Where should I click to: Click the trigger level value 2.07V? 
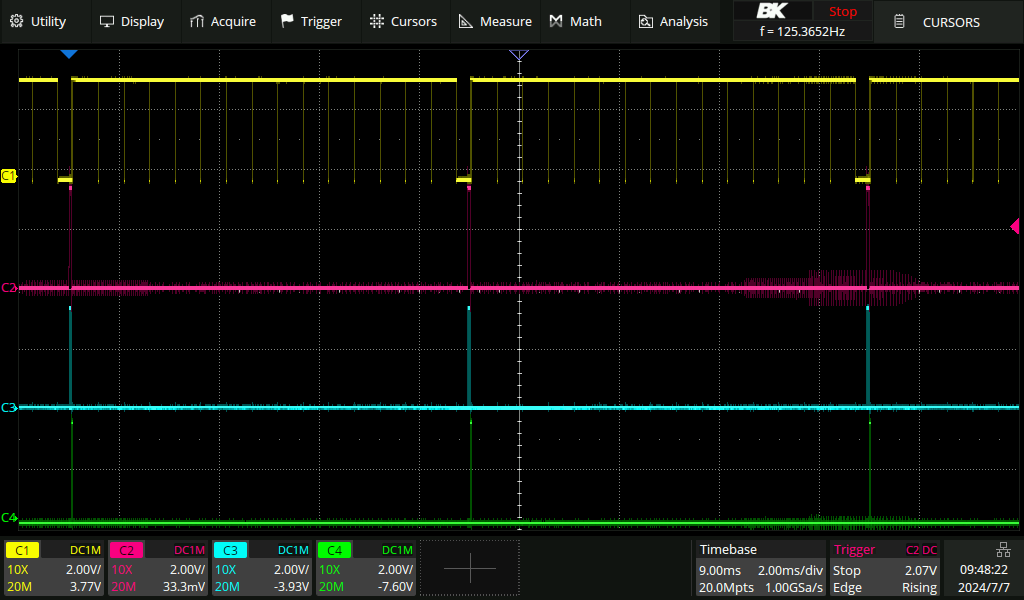tap(921, 570)
